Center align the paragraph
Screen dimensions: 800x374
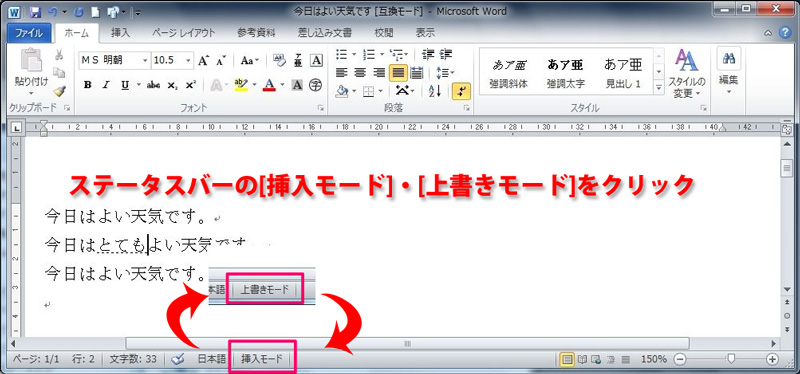[361, 72]
